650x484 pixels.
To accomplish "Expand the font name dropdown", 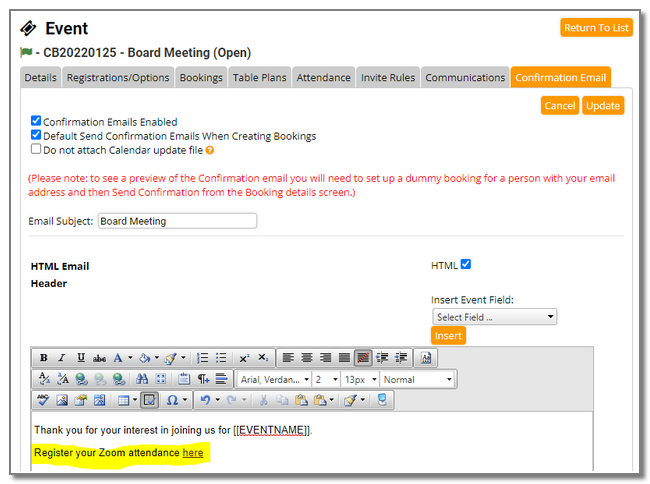I will coord(273,379).
